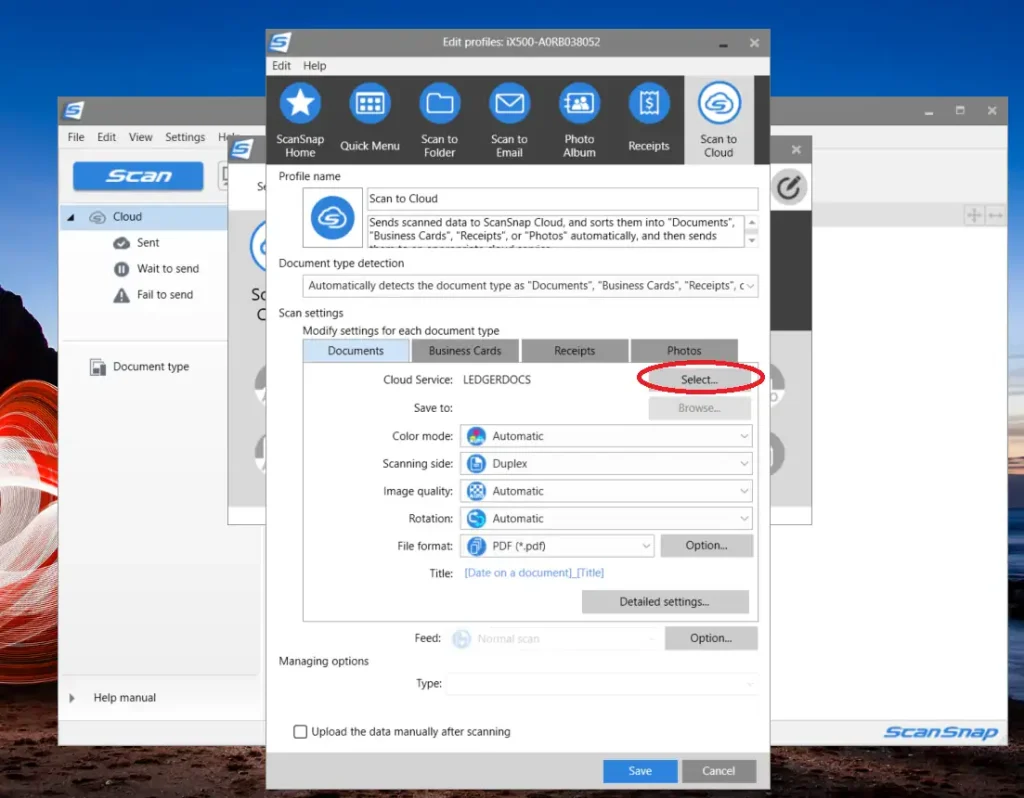Click the move arrows icon in main window

pyautogui.click(x=974, y=215)
